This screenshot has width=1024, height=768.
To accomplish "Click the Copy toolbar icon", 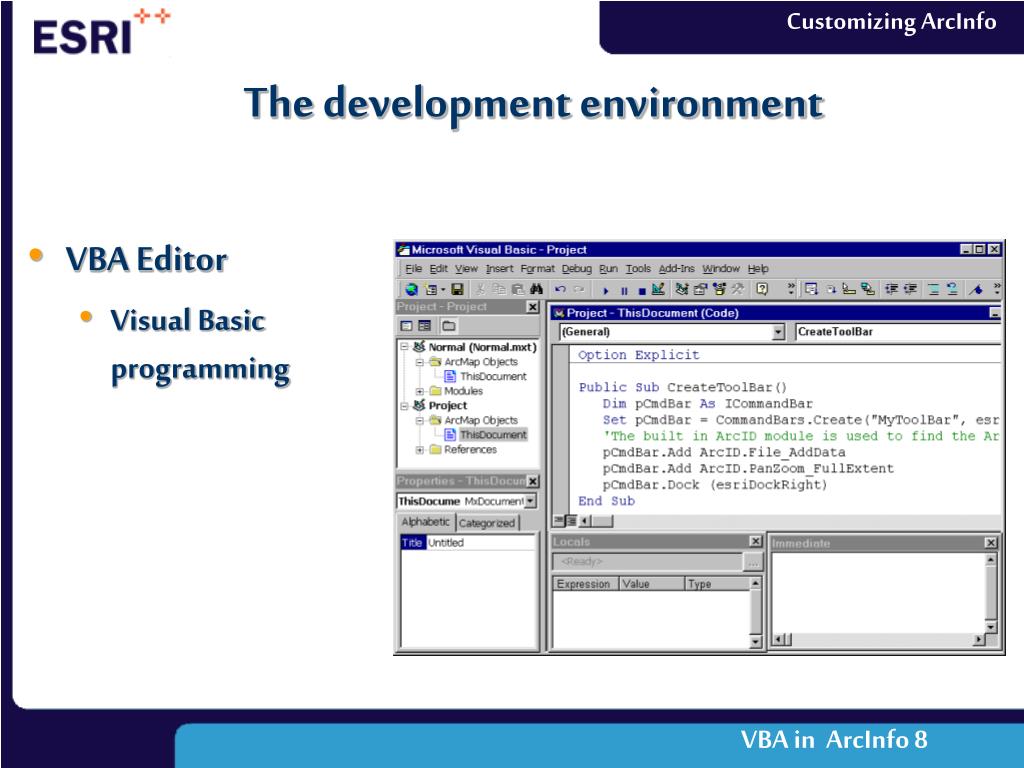I will pos(499,289).
